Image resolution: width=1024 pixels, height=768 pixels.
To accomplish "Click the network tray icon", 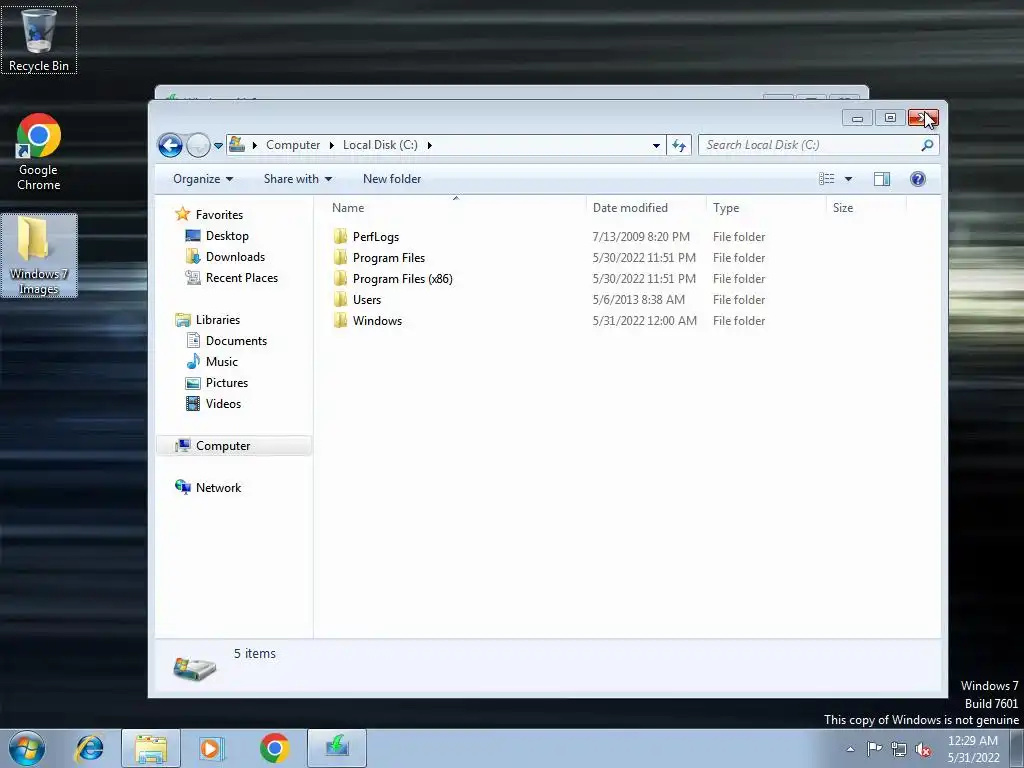I will pyautogui.click(x=899, y=750).
